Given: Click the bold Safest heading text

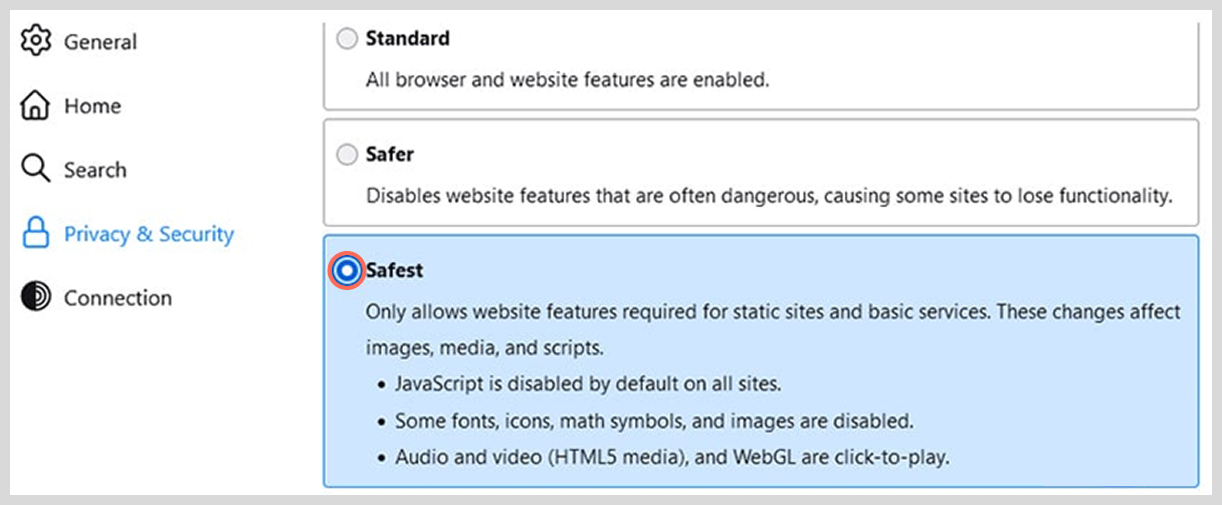Looking at the screenshot, I should (x=394, y=270).
